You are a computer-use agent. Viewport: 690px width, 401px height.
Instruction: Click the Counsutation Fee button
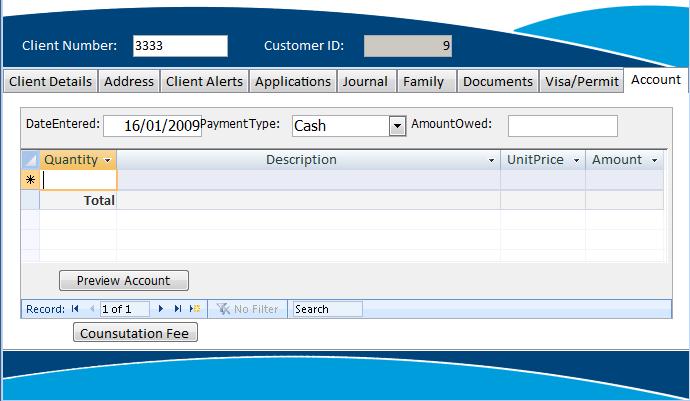tap(135, 333)
